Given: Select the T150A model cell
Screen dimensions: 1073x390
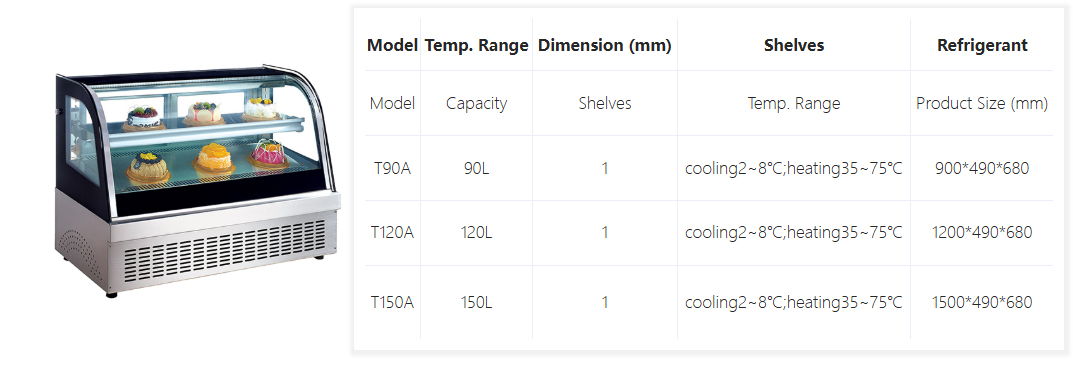Looking at the screenshot, I should [392, 302].
